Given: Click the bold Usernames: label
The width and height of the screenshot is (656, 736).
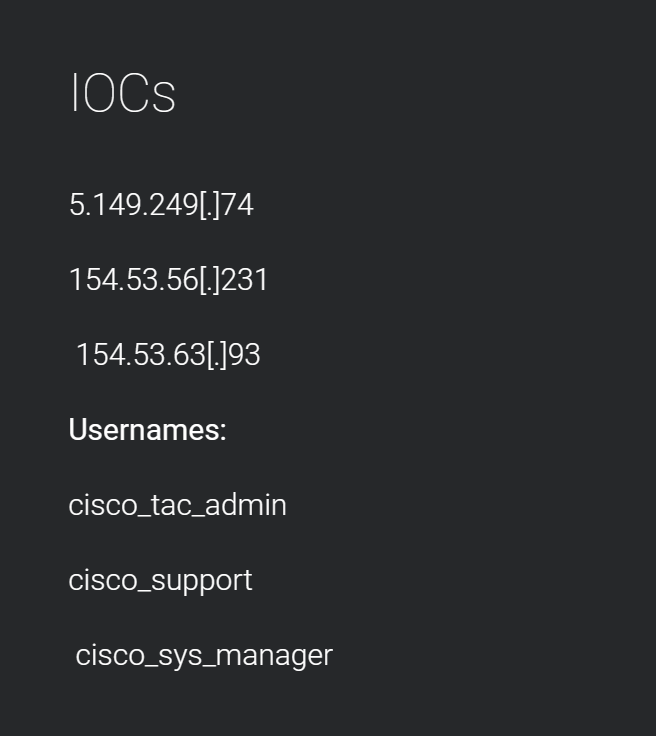Looking at the screenshot, I should [147, 429].
